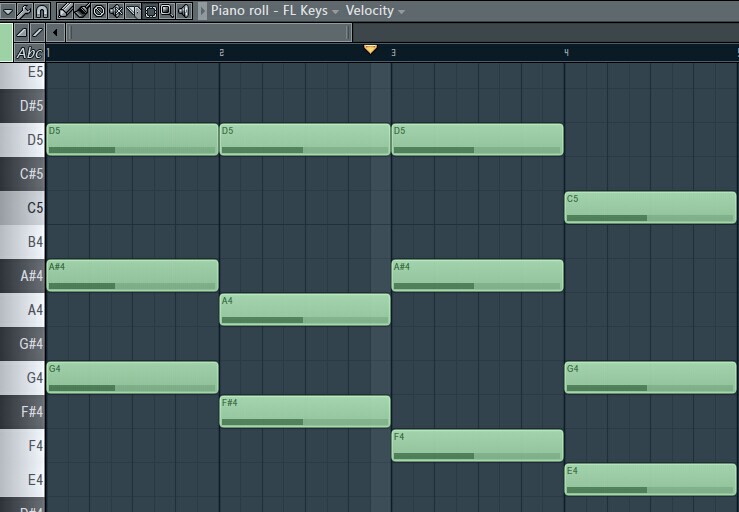Select the D5 note in bar 3
Image resolution: width=739 pixels, height=512 pixels.
pyautogui.click(x=477, y=140)
